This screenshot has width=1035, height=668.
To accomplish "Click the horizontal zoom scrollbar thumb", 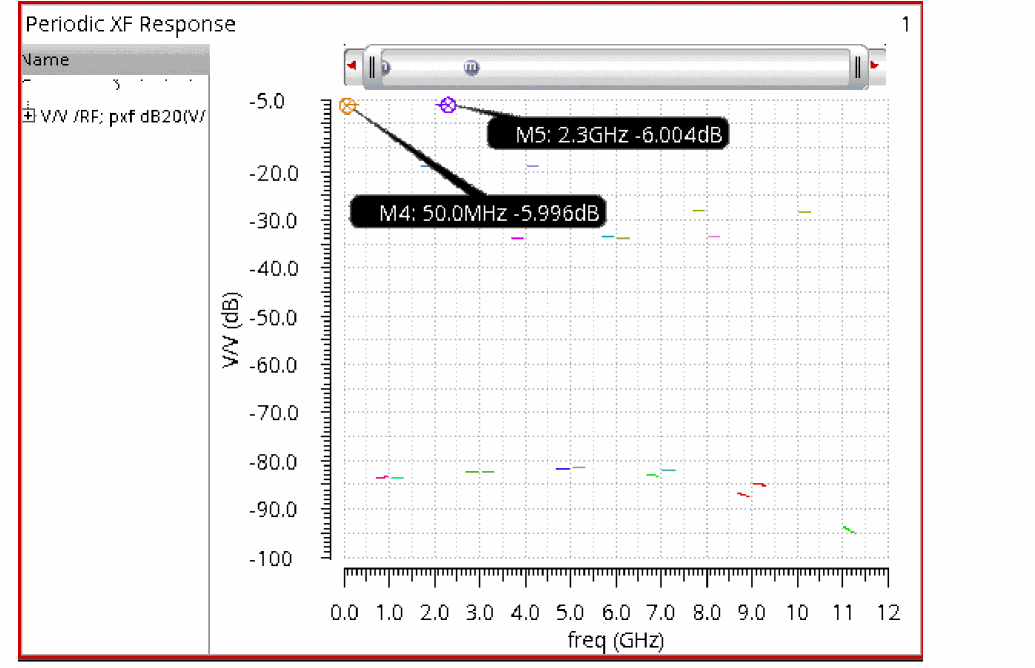I will point(615,67).
